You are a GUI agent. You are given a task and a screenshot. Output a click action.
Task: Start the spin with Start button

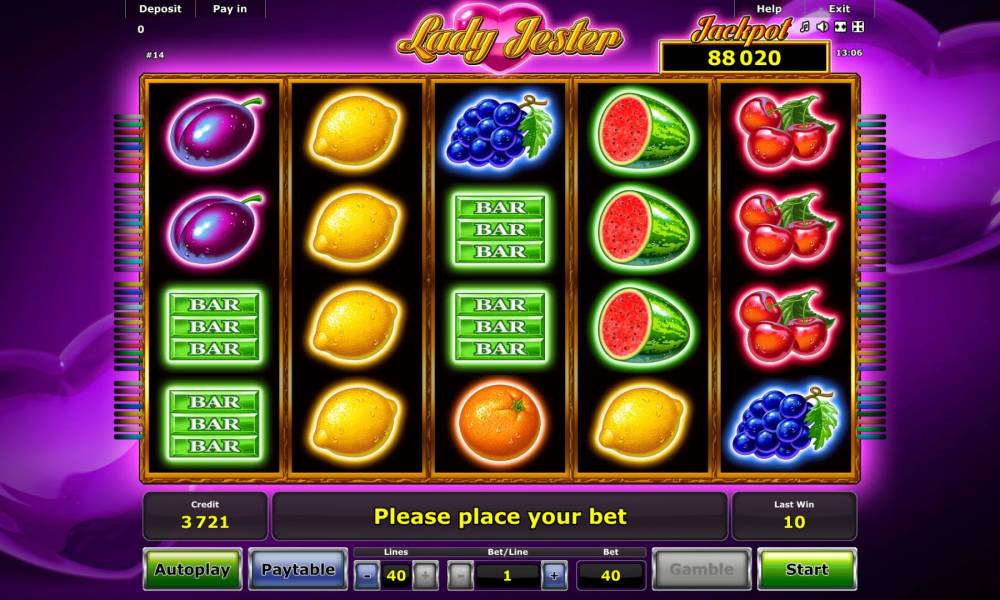[x=807, y=569]
